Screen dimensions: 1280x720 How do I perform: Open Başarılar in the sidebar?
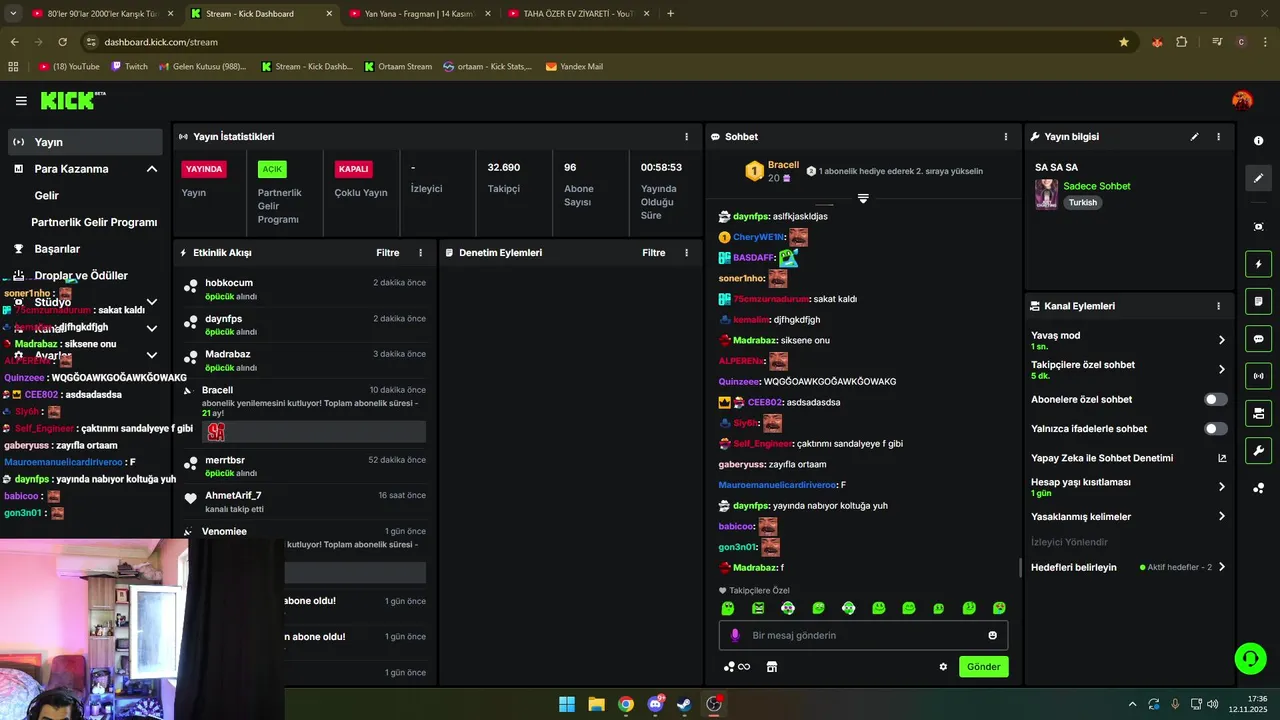point(57,249)
